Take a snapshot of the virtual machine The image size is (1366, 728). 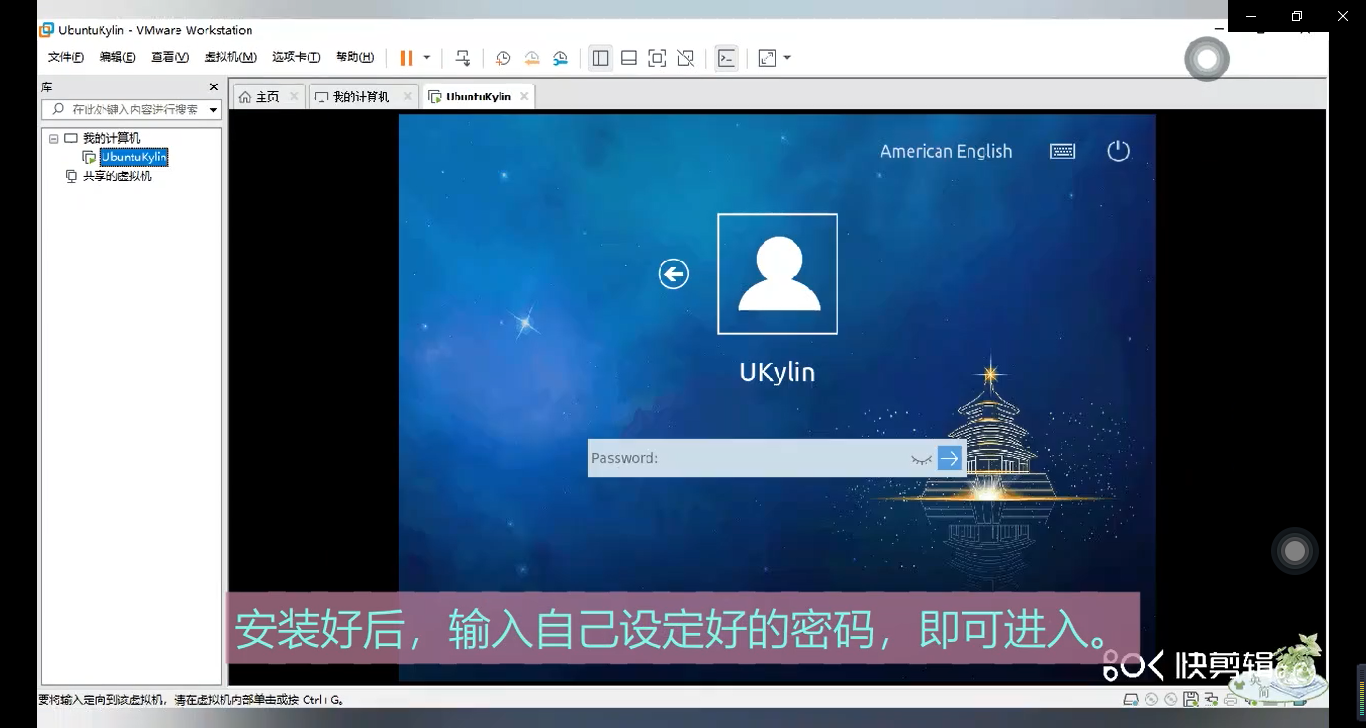click(503, 58)
